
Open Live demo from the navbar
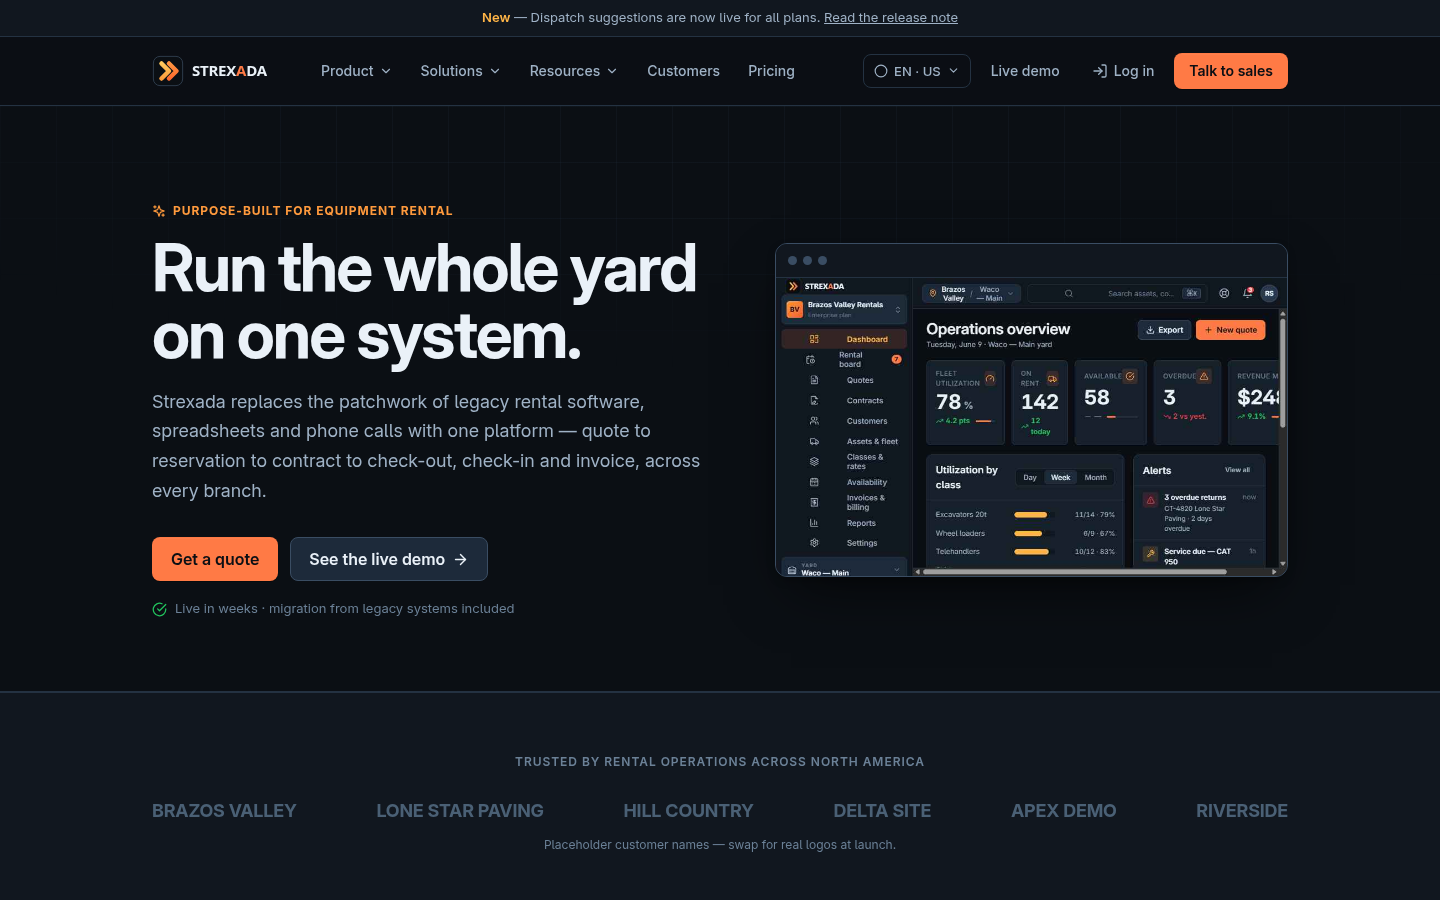[1025, 71]
